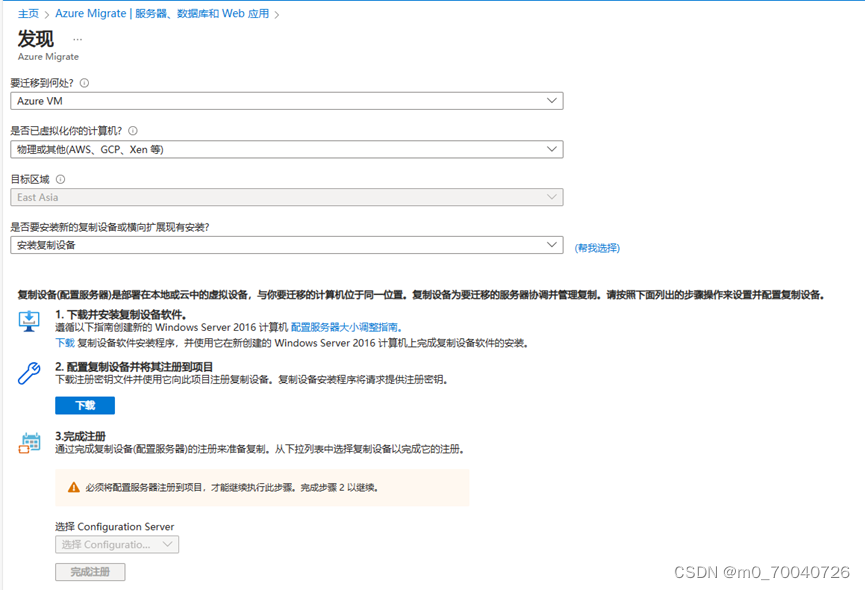Click the 下载 link for replication appliance installer
This screenshot has height=590, width=865.
65,343
